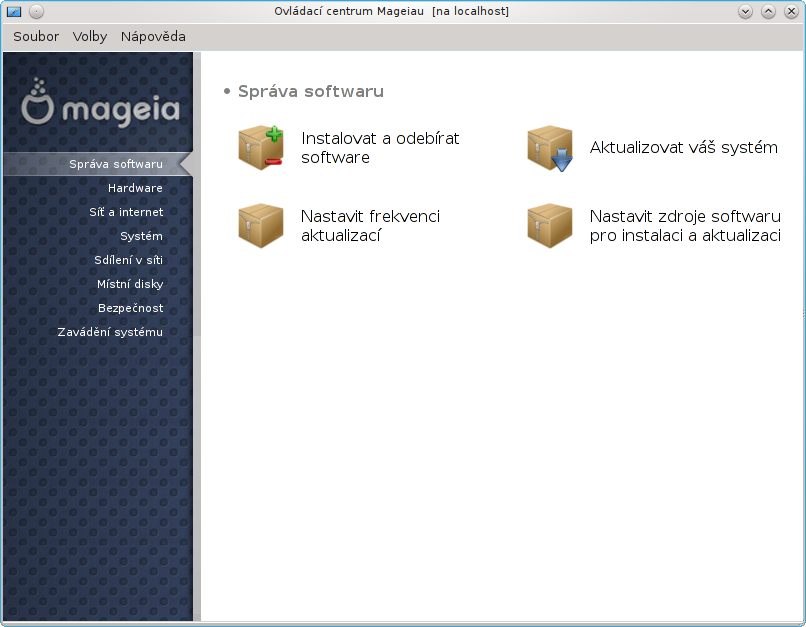806x627 pixels.
Task: Click the Mageia logo in sidebar
Action: coord(100,103)
